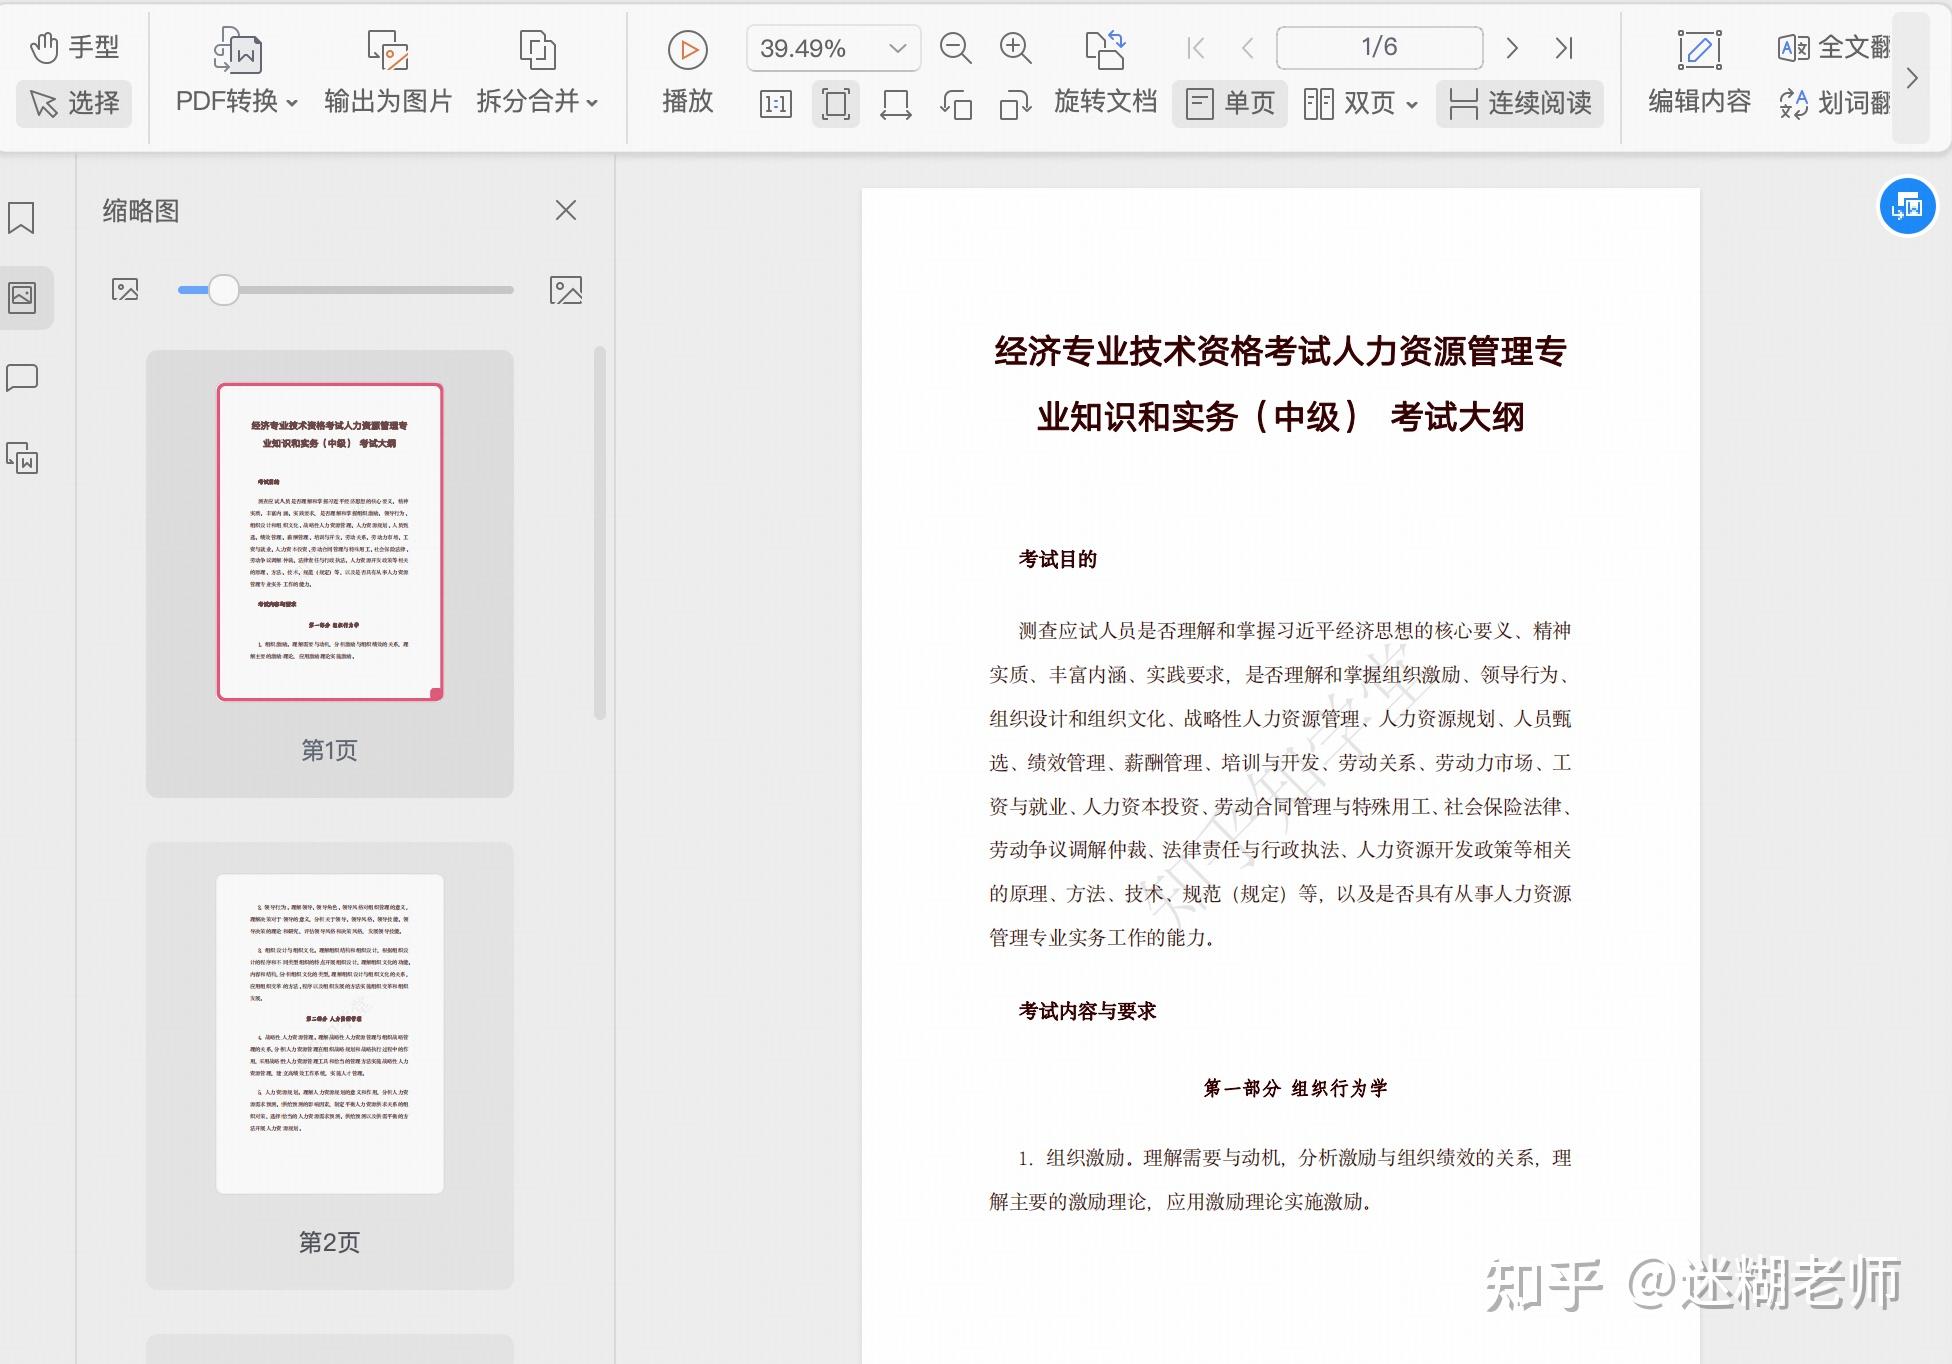The height and width of the screenshot is (1364, 1952).
Task: Open the bookmarks panel in the sidebar
Action: click(23, 217)
